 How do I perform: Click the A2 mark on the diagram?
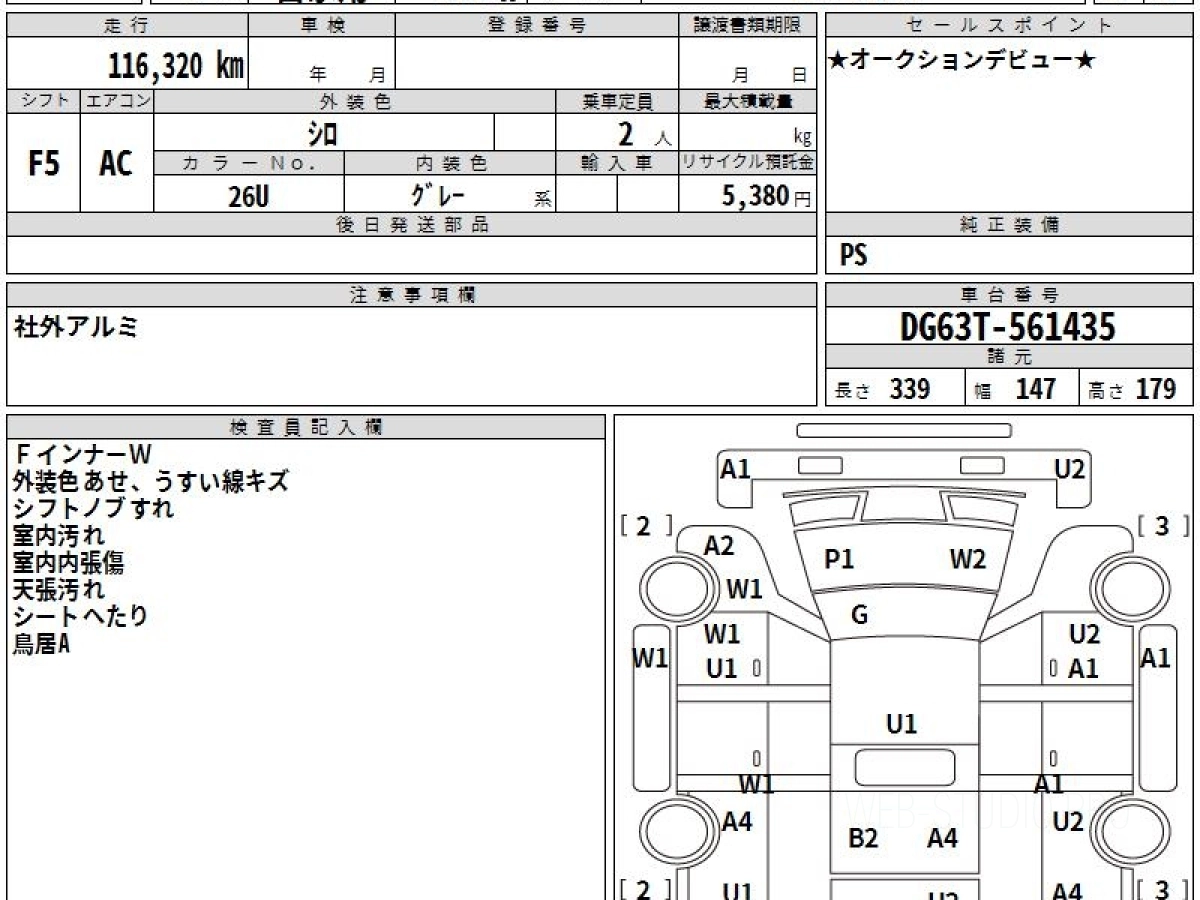(719, 546)
